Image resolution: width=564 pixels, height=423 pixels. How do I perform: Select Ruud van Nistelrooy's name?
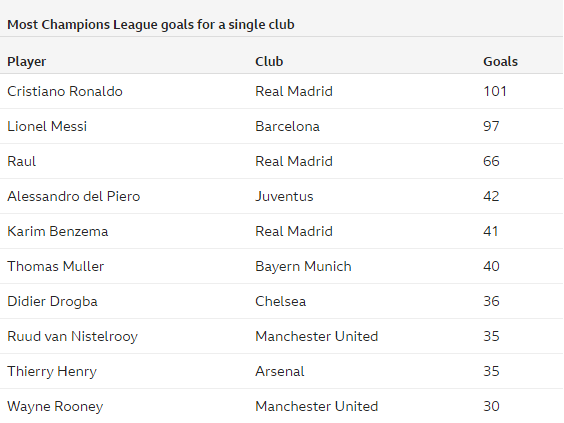tap(73, 337)
